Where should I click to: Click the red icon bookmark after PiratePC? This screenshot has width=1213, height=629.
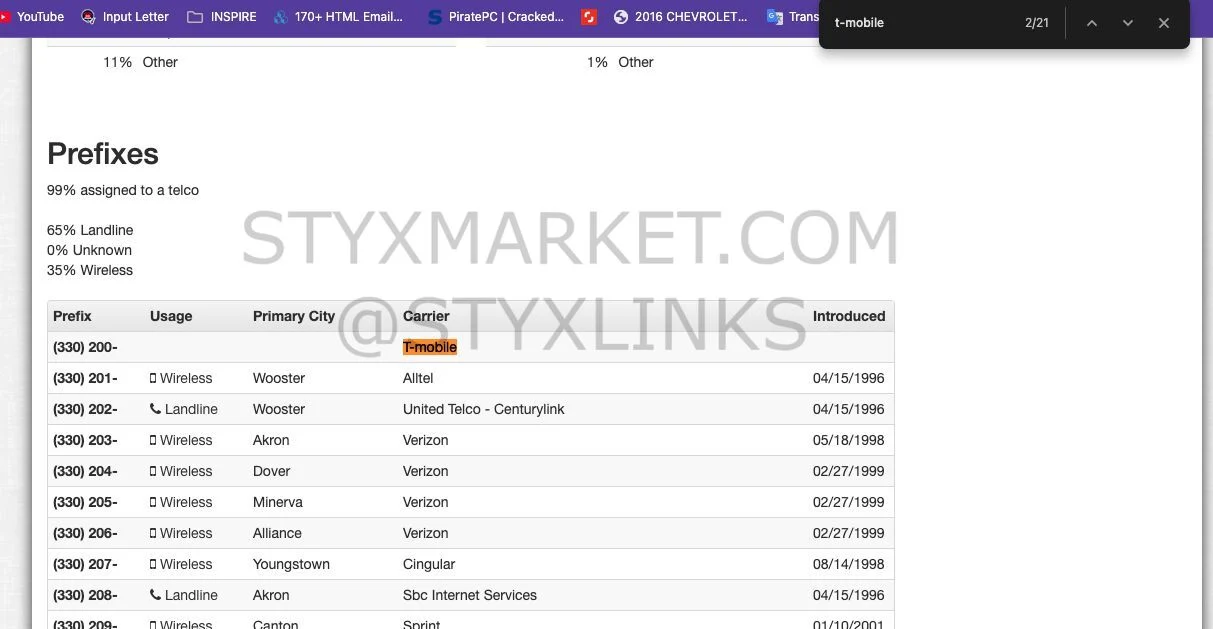pyautogui.click(x=590, y=17)
